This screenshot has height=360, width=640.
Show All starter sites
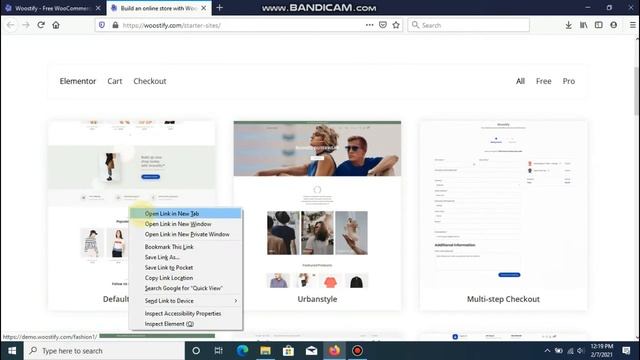click(x=520, y=81)
